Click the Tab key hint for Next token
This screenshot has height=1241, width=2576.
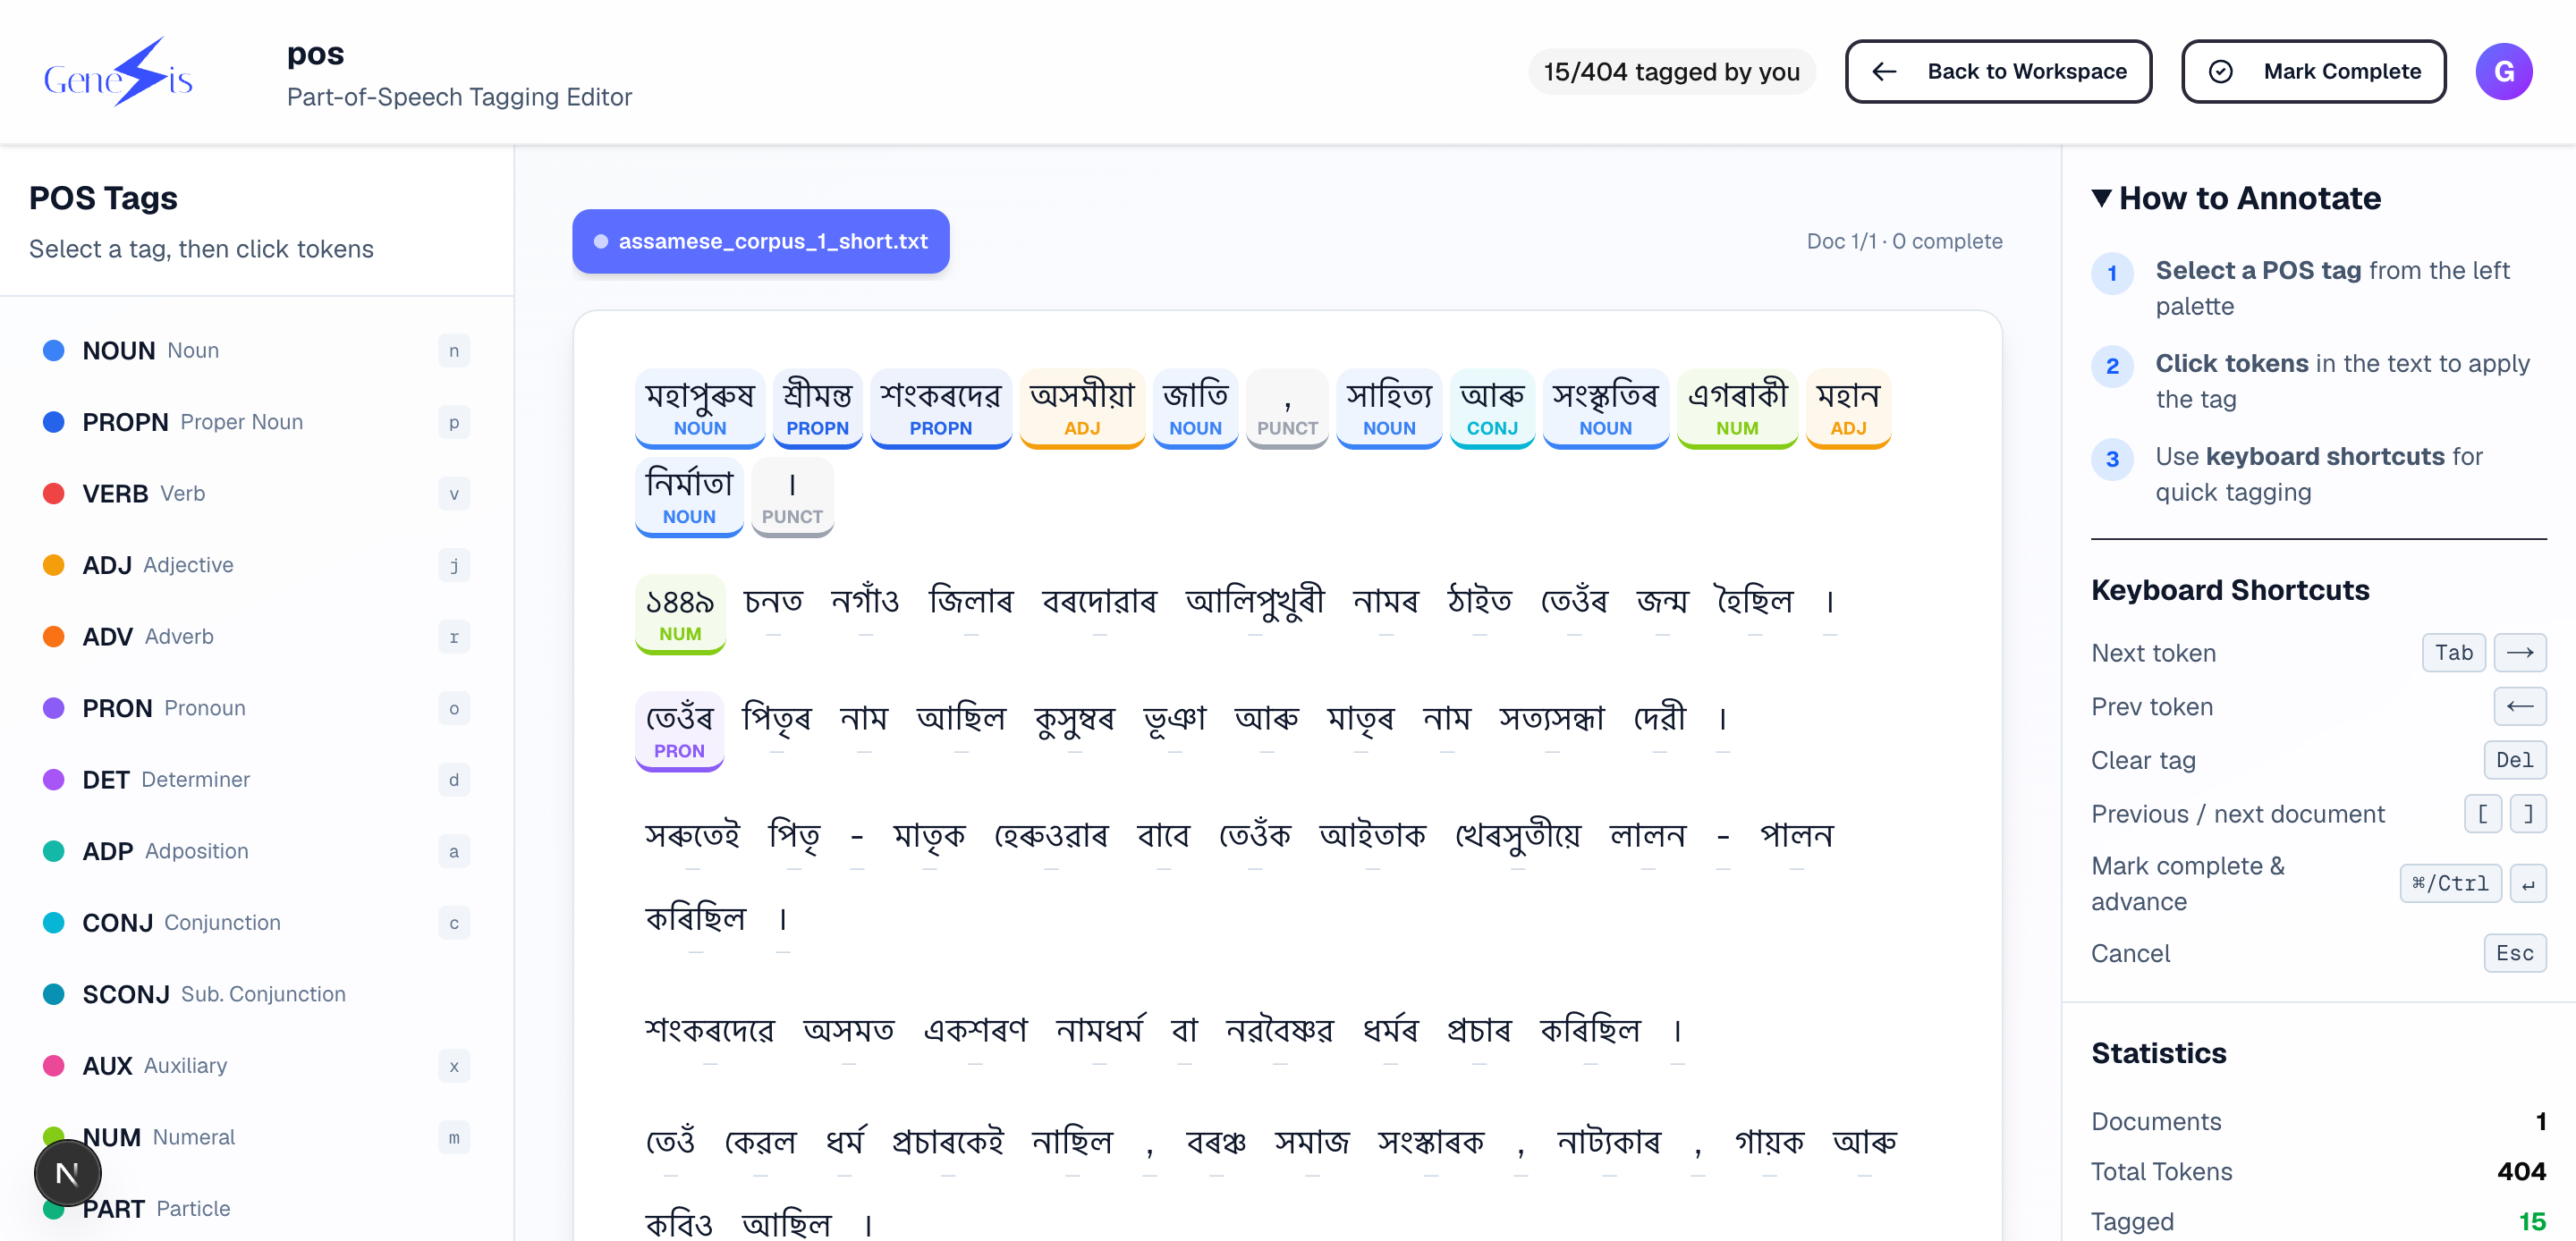click(2453, 653)
